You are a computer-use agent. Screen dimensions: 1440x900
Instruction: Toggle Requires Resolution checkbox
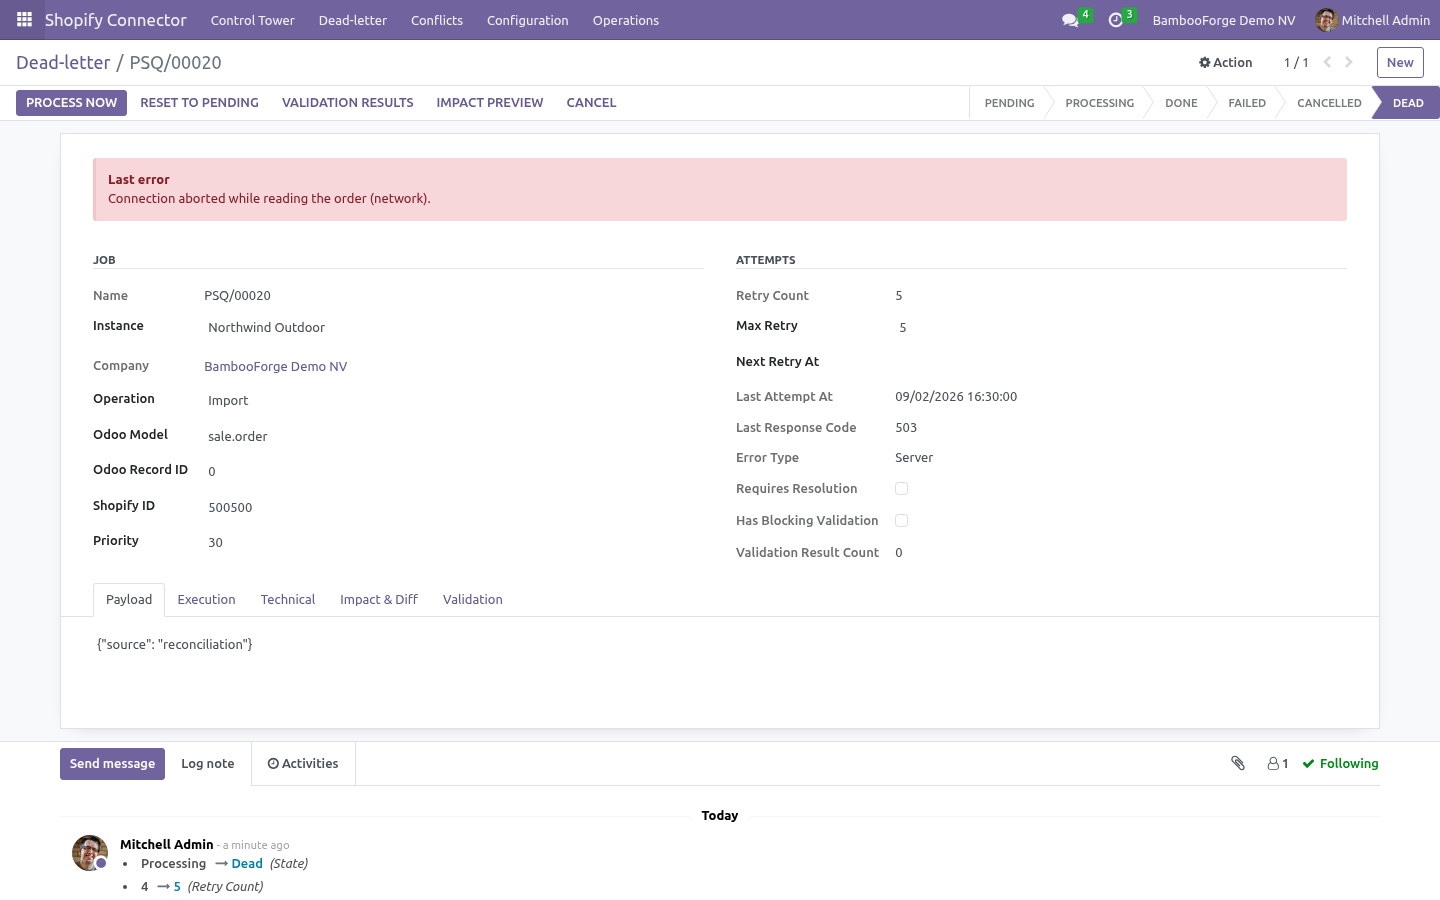901,489
